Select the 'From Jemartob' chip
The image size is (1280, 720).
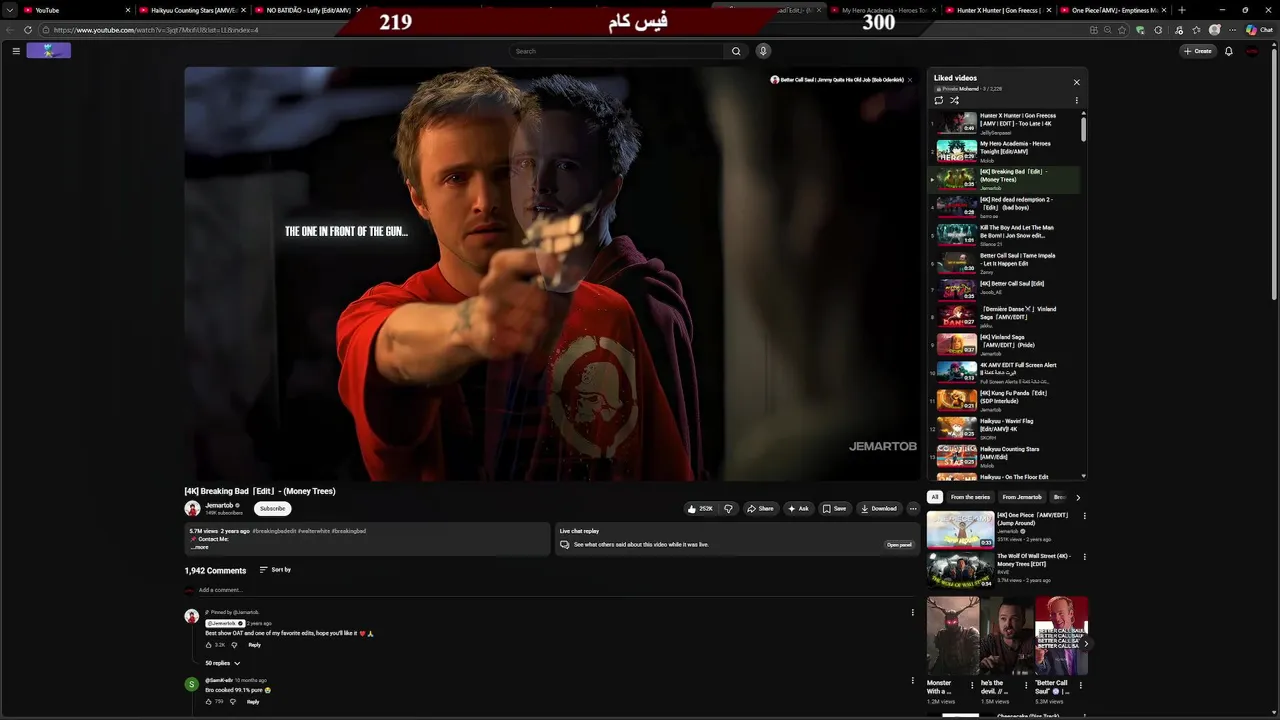point(1022,497)
